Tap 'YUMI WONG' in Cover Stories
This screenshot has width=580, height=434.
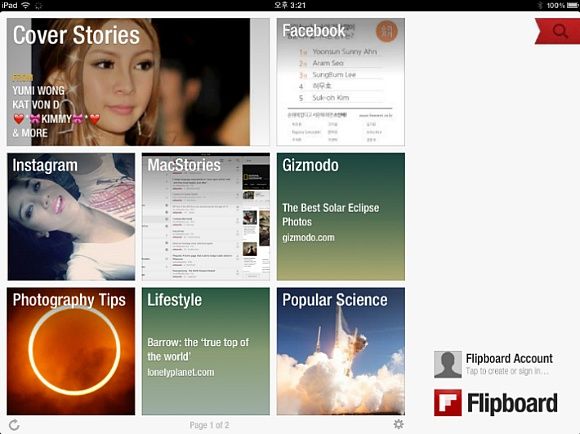[38, 90]
